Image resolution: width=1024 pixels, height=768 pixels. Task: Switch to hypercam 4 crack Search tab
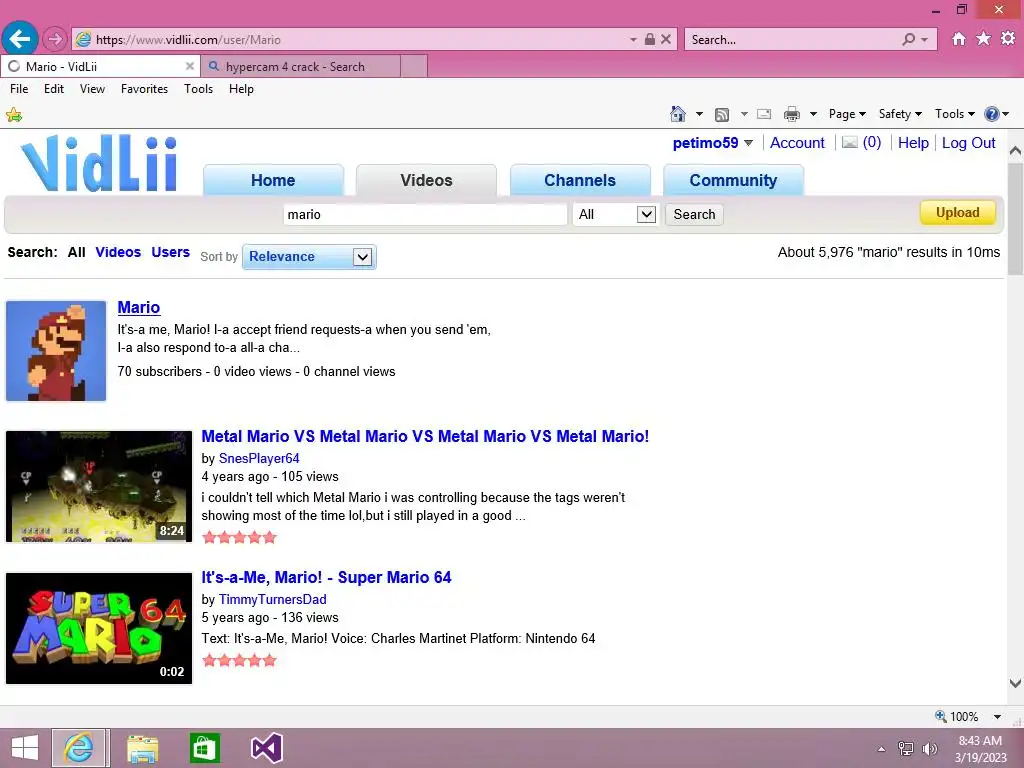pos(300,67)
